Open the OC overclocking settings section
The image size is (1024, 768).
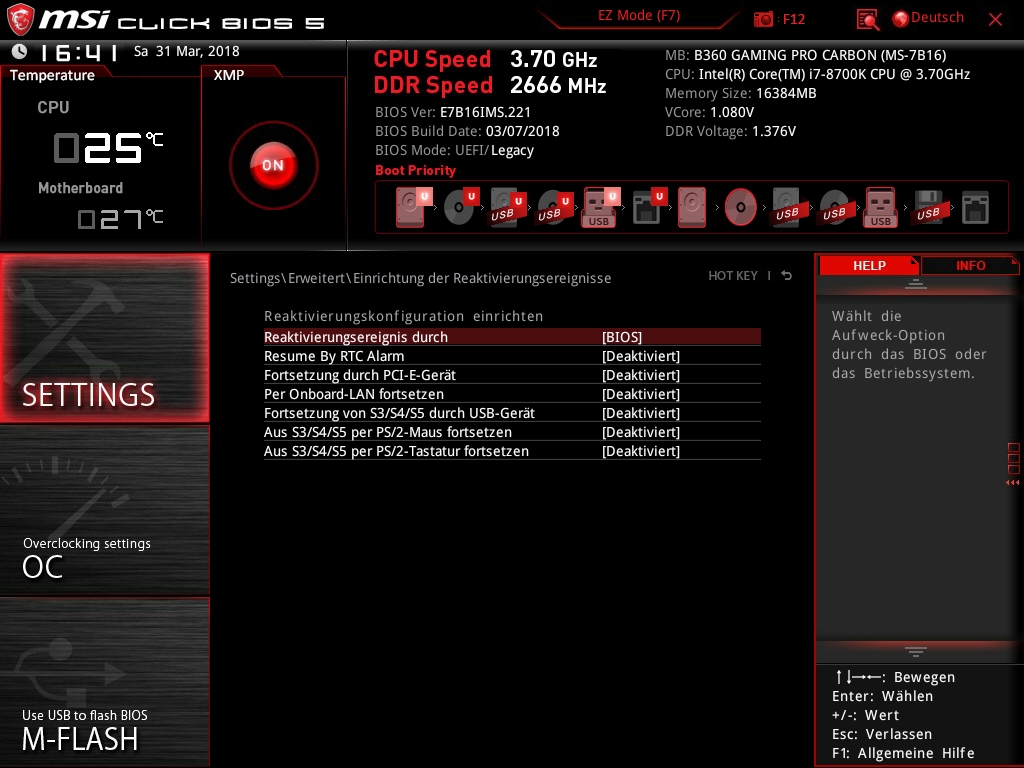pyautogui.click(x=104, y=511)
